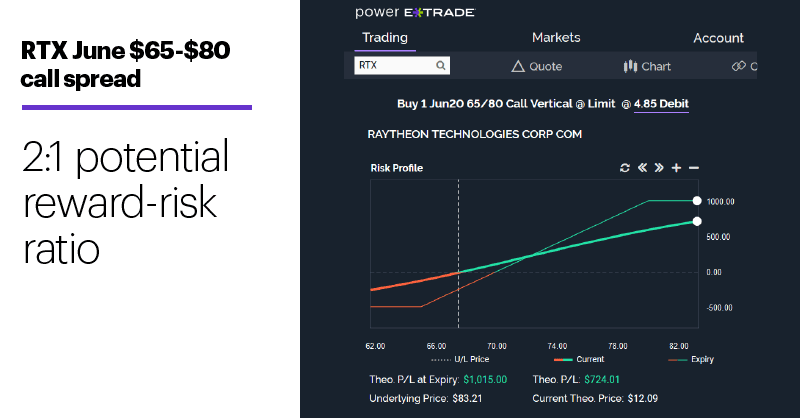
Task: Click the 74.00 x-axis label
Action: tap(557, 346)
